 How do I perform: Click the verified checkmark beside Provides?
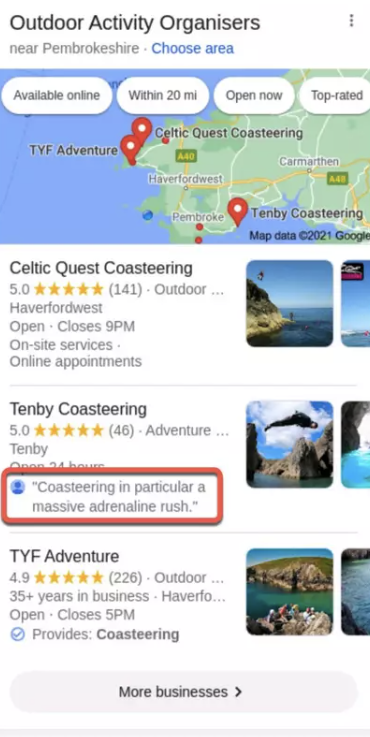click(17, 635)
